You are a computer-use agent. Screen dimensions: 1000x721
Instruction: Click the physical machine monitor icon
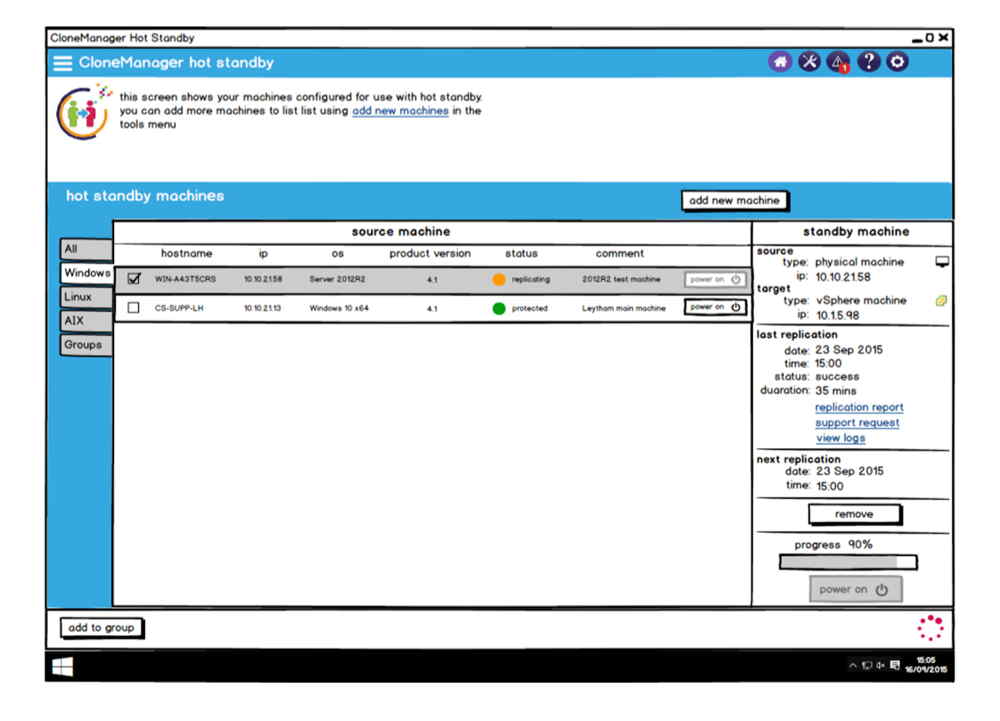point(941,262)
